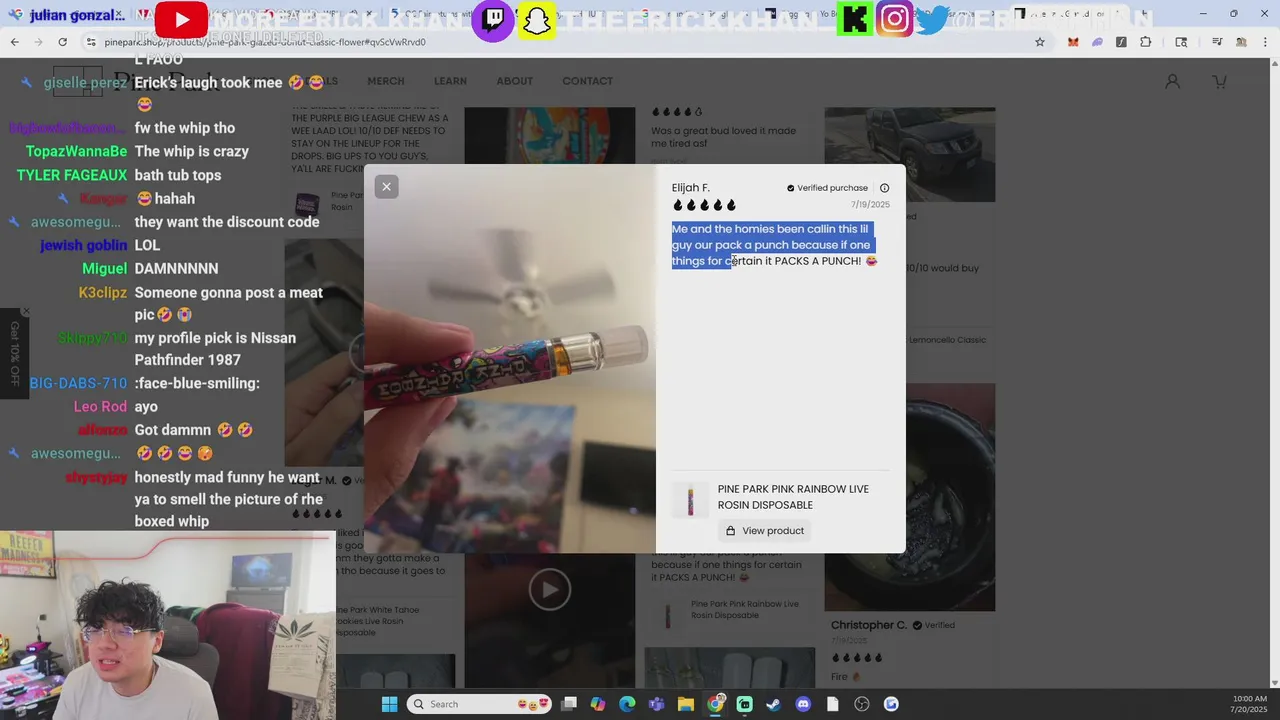
Task: Open the Windows Start menu
Action: [x=389, y=704]
